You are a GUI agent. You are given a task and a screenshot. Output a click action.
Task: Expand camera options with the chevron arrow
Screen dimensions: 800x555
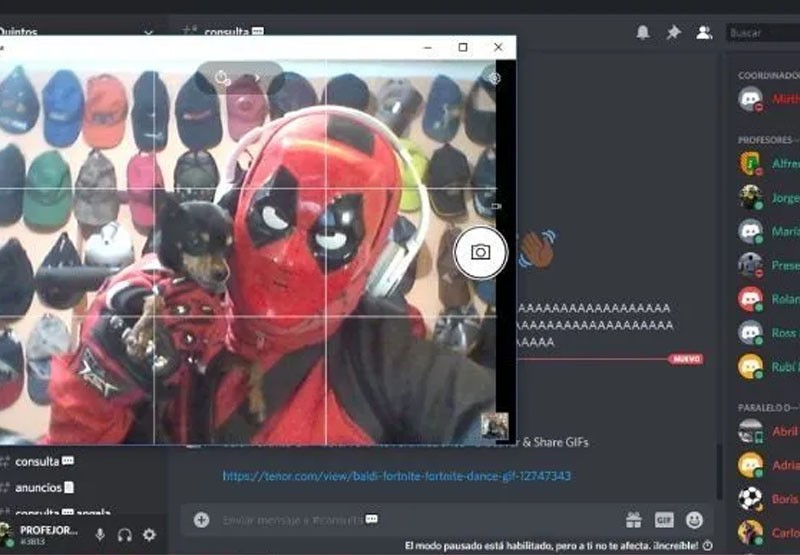point(258,76)
